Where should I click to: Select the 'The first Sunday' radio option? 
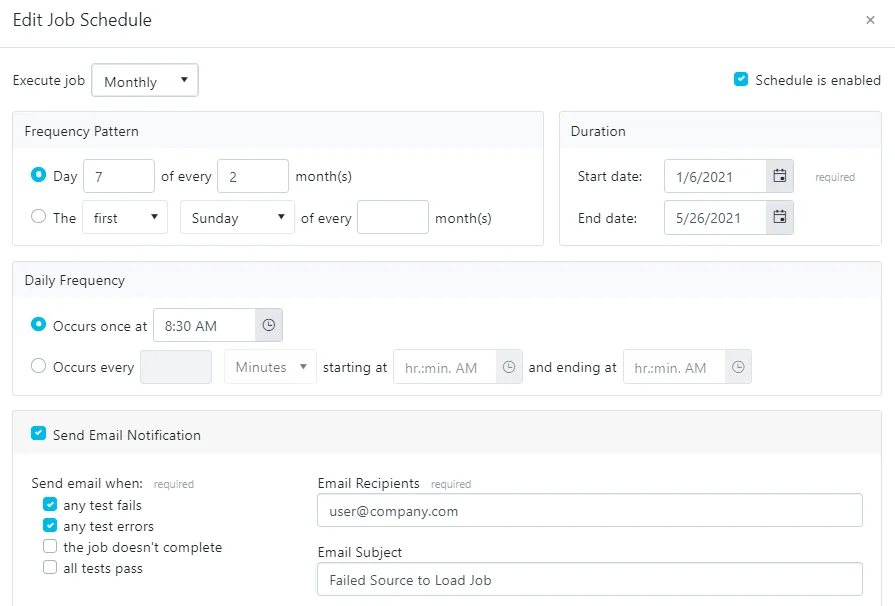[x=38, y=216]
